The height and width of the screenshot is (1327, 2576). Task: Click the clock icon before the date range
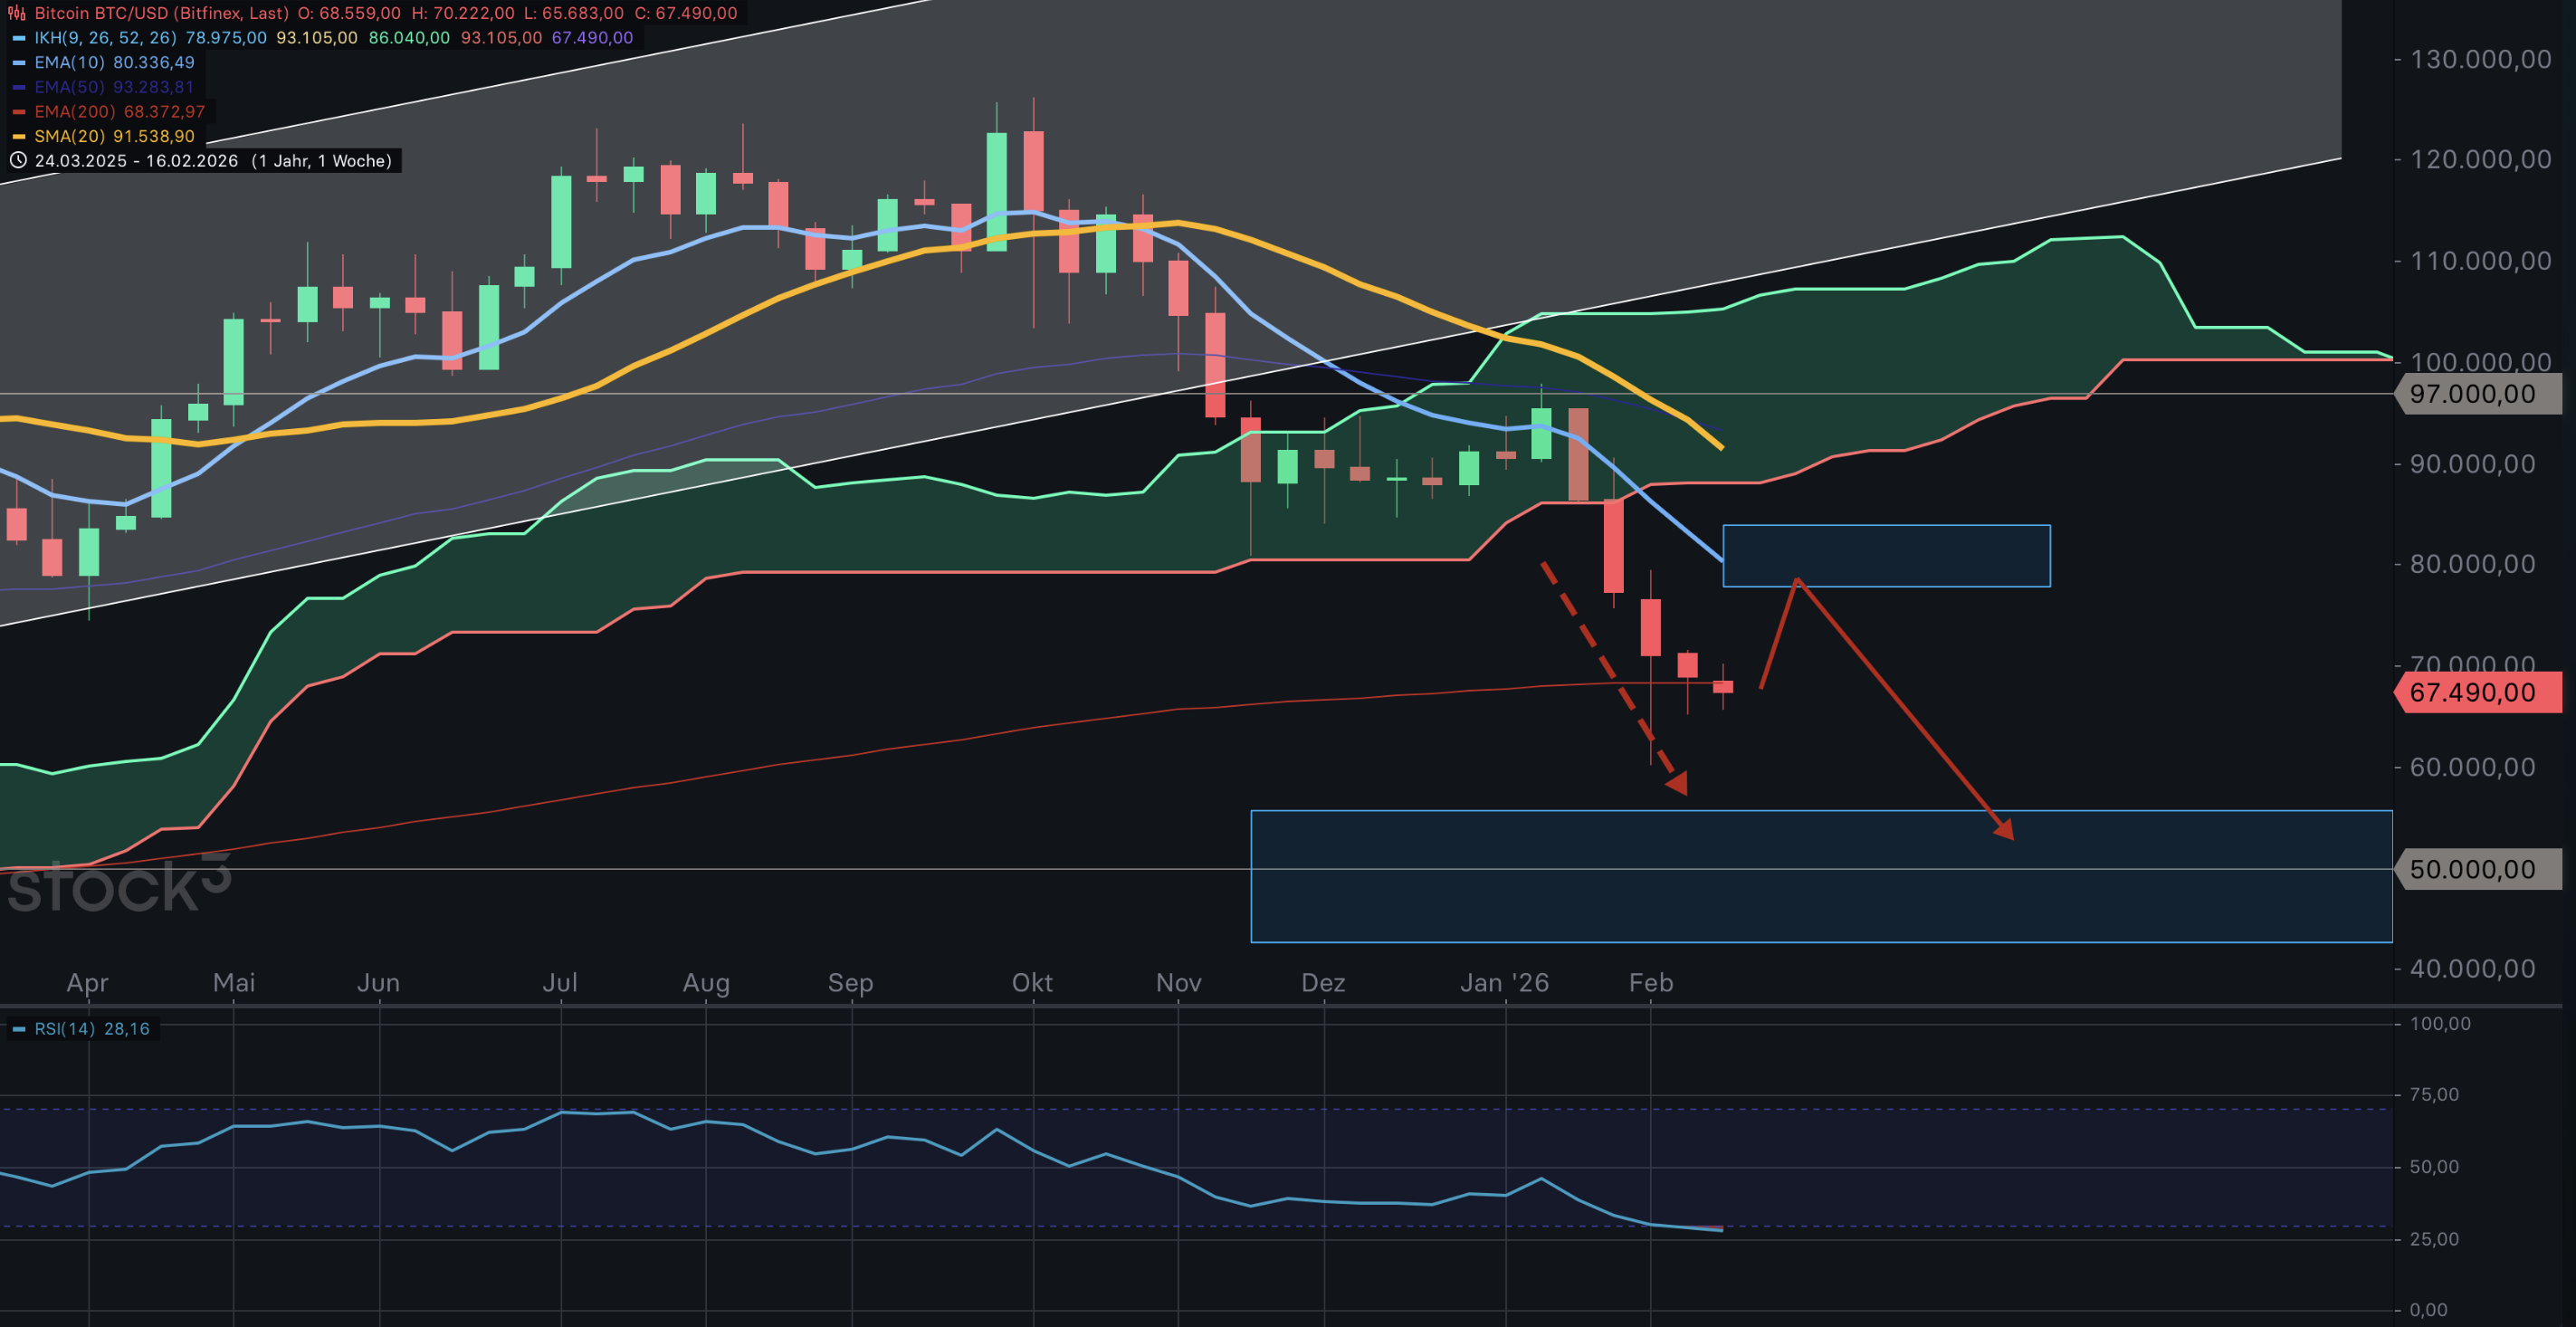pyautogui.click(x=18, y=161)
